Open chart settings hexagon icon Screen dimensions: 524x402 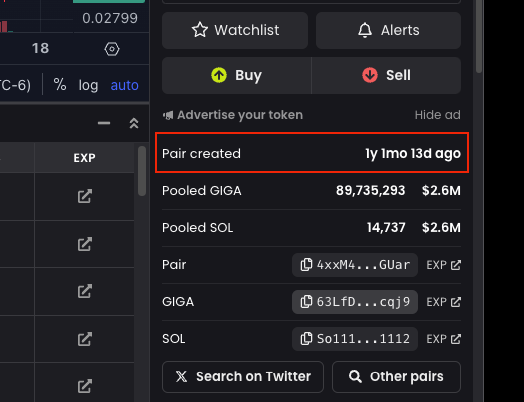(112, 49)
